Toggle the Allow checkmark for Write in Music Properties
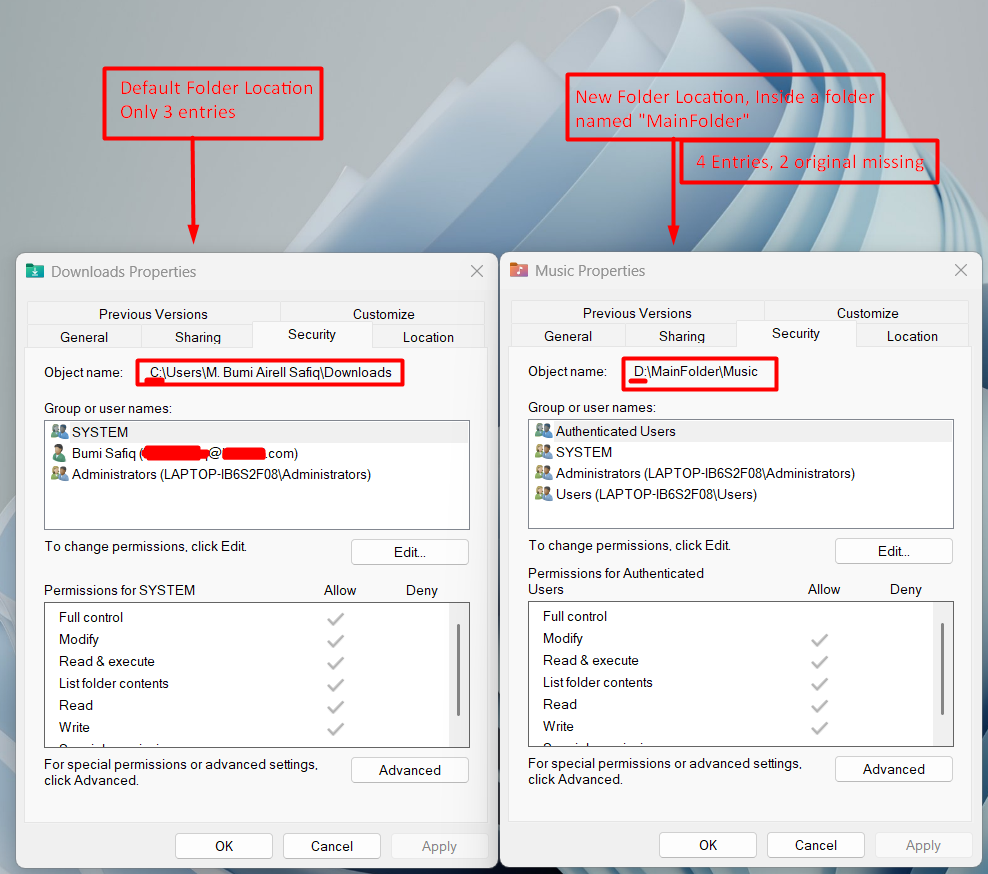 820,726
